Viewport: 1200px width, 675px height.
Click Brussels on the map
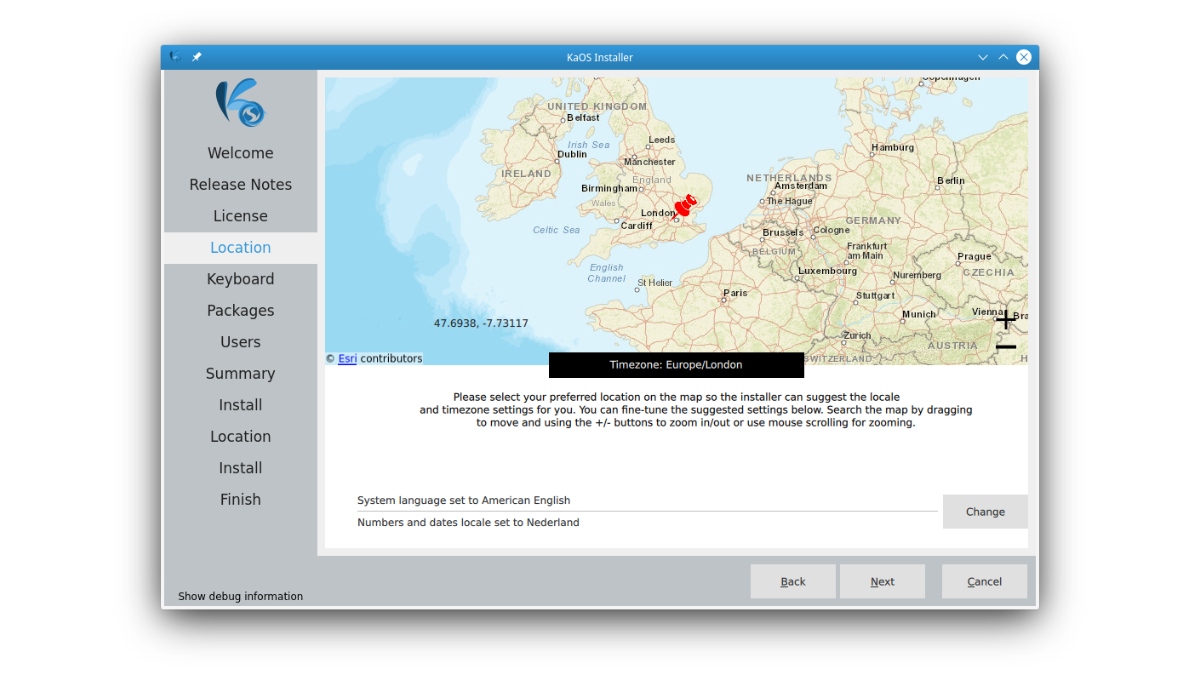pyautogui.click(x=783, y=232)
